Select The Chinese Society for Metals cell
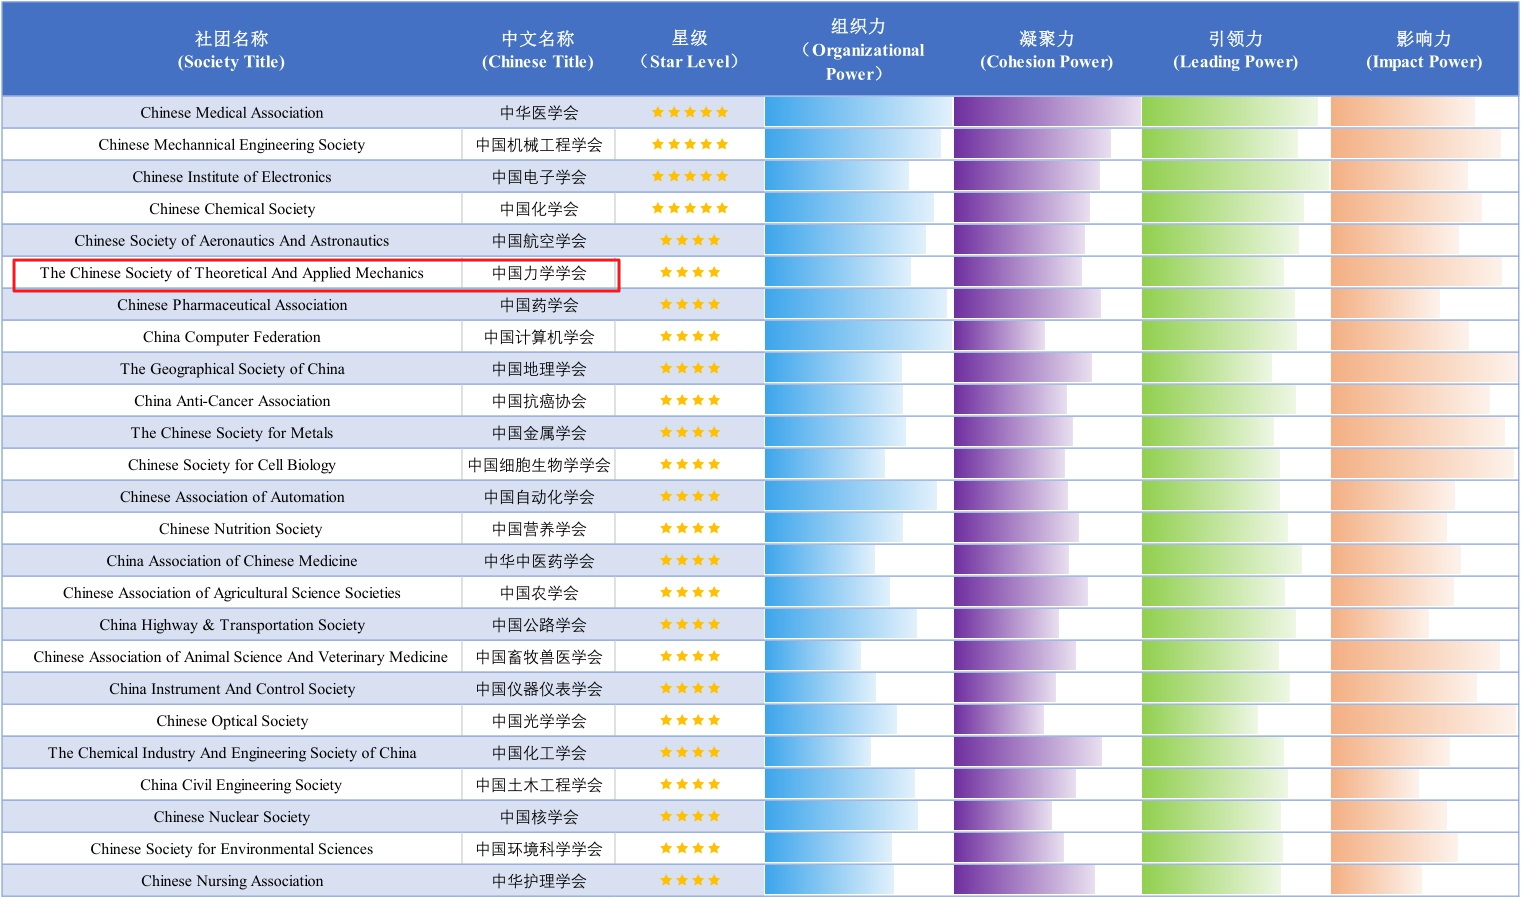Screen dimensions: 1522x899 click(232, 433)
